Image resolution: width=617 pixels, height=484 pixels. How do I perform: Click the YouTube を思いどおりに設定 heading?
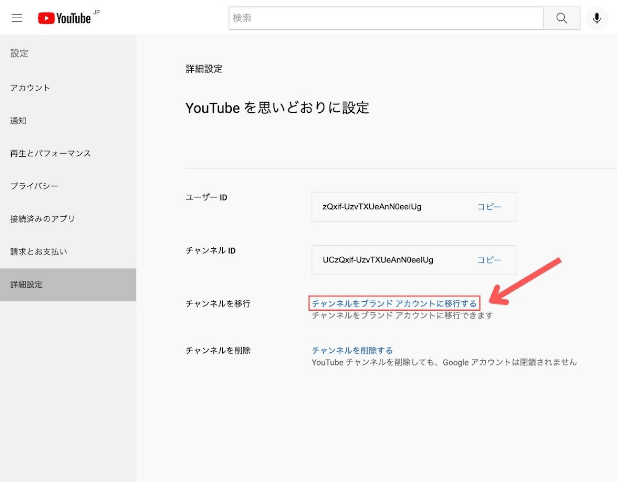[277, 107]
